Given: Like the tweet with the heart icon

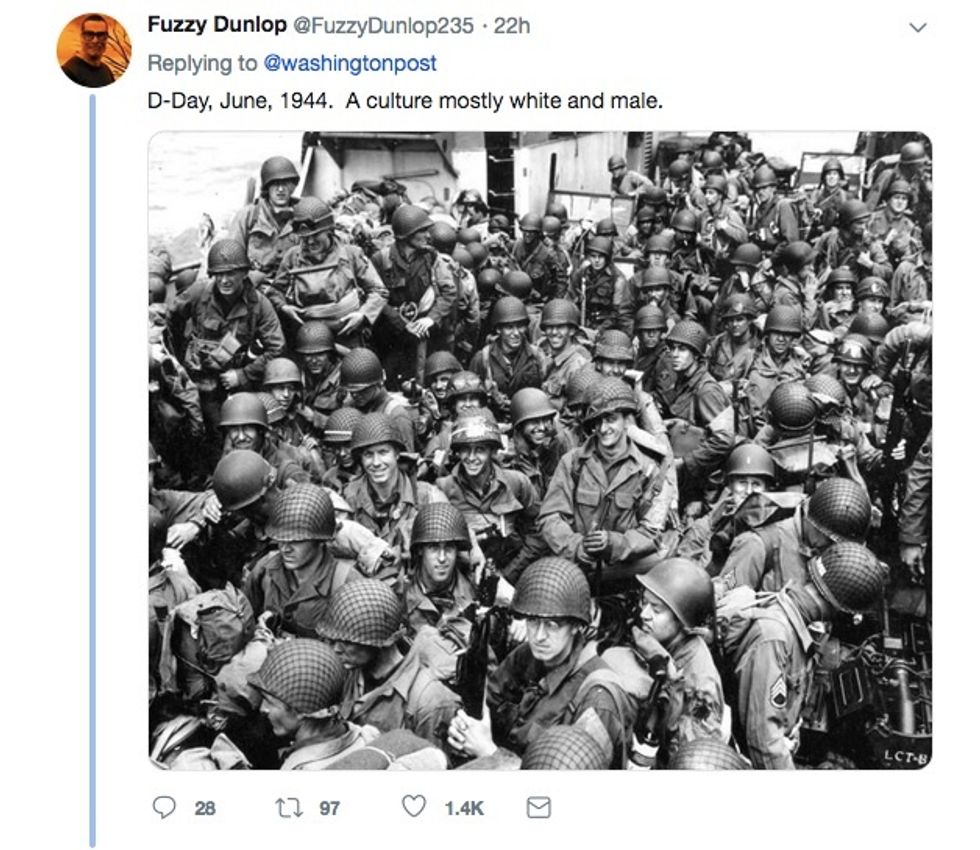Looking at the screenshot, I should (413, 807).
